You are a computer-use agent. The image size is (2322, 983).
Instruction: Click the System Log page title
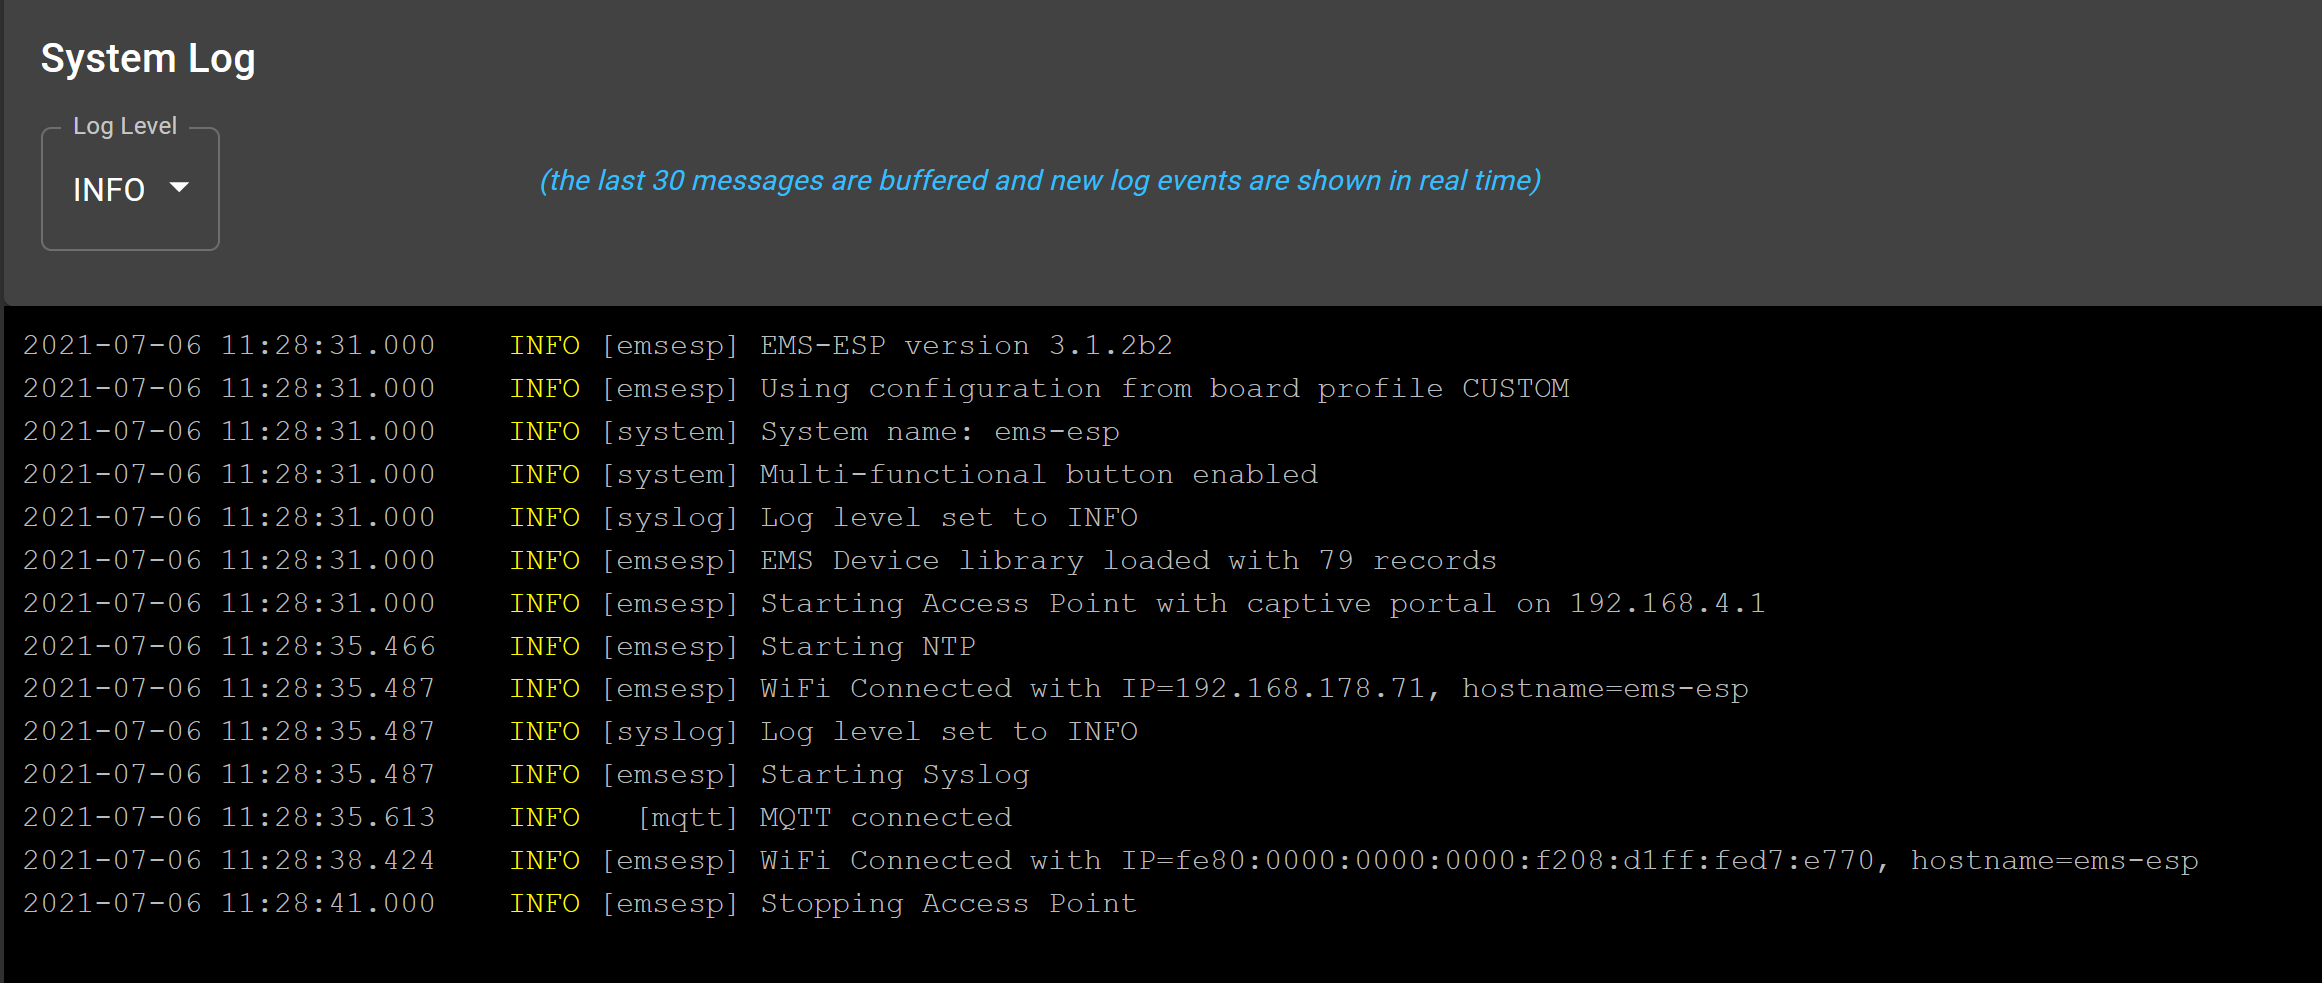tap(148, 58)
